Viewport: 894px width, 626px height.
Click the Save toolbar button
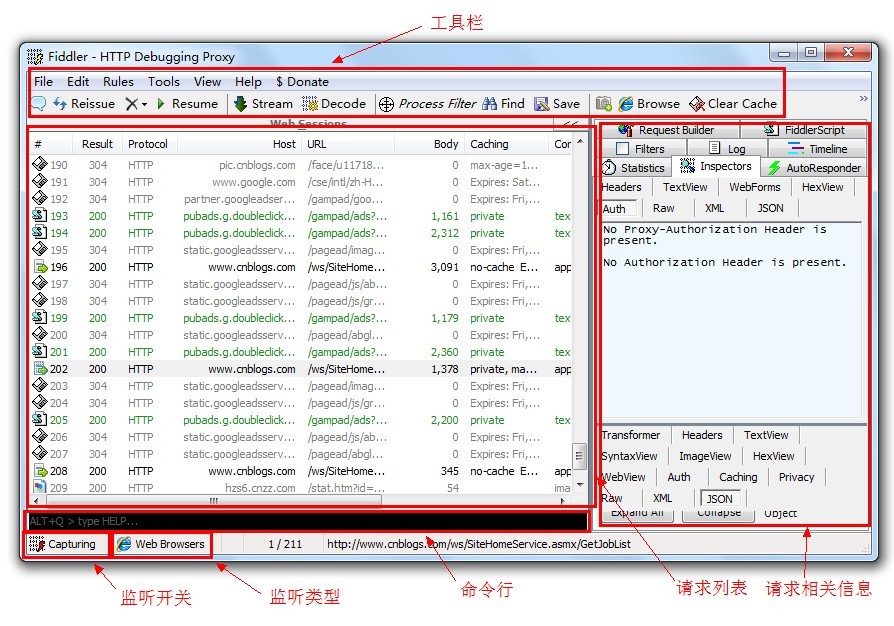click(x=557, y=104)
